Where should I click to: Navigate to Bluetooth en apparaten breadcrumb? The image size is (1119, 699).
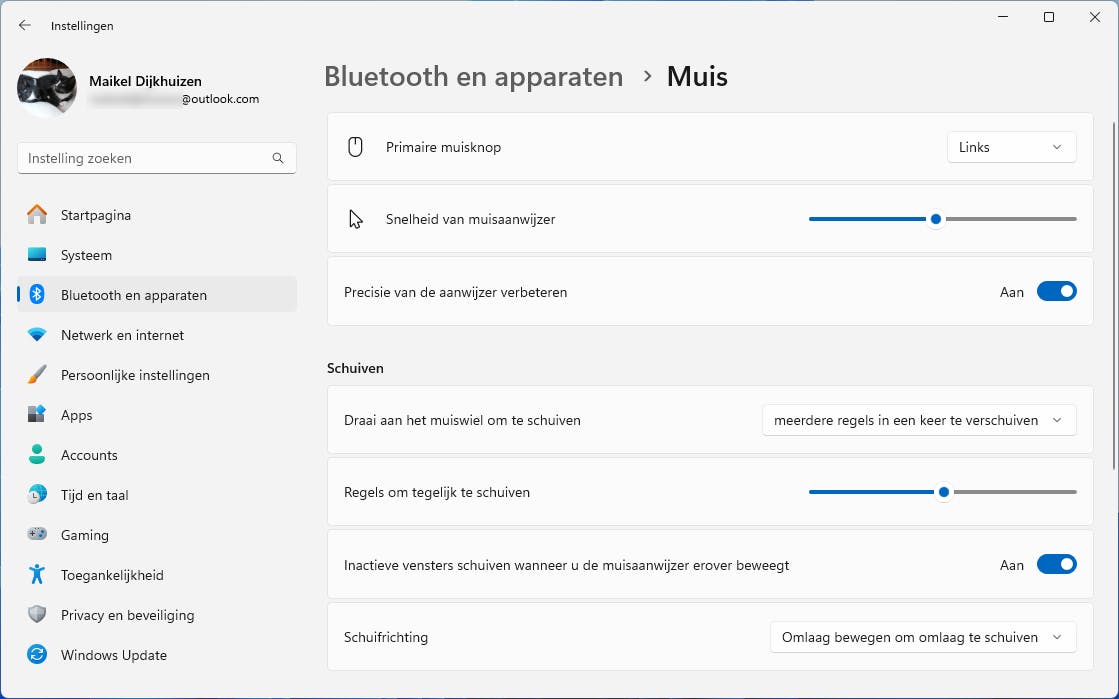[x=473, y=76]
